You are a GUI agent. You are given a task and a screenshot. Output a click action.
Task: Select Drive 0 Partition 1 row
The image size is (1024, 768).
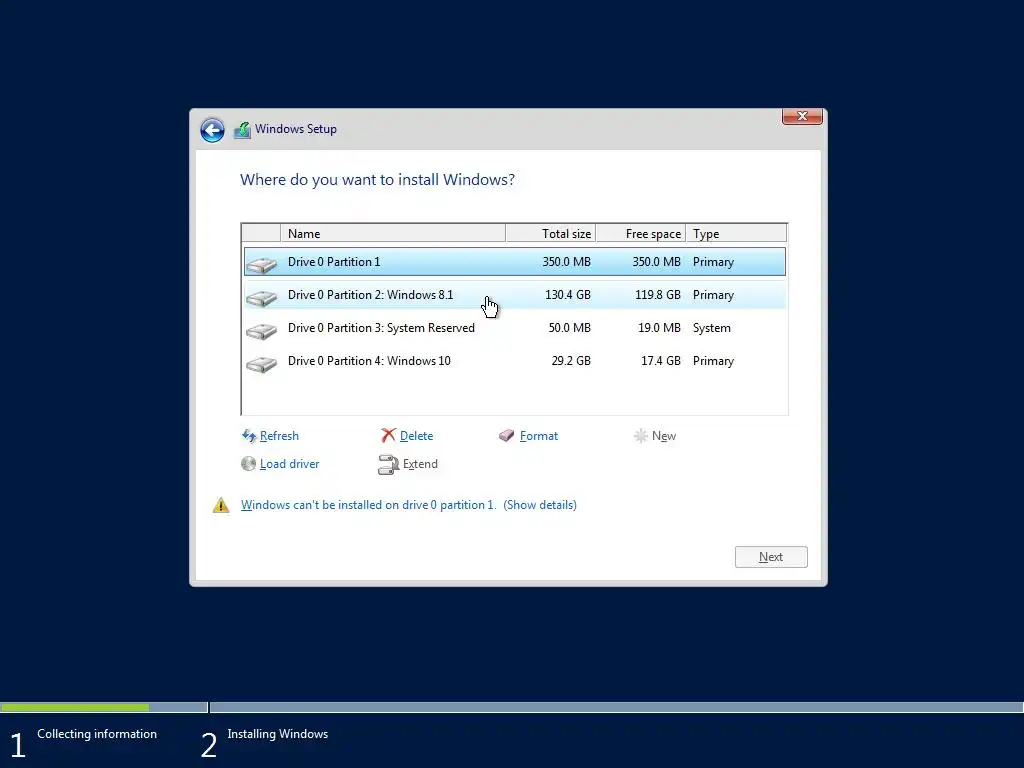[515, 262]
